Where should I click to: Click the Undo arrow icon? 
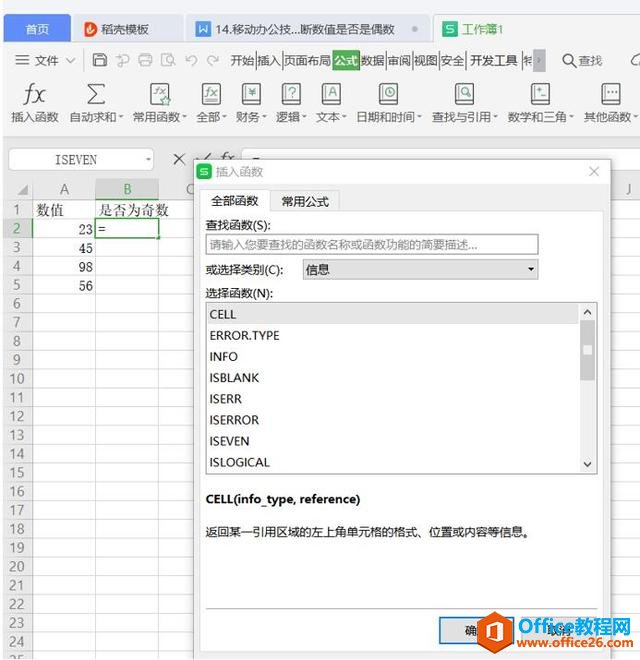(x=191, y=60)
